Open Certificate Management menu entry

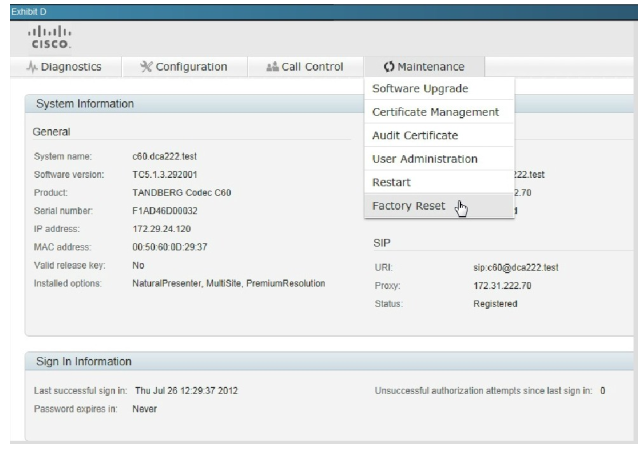(x=434, y=112)
